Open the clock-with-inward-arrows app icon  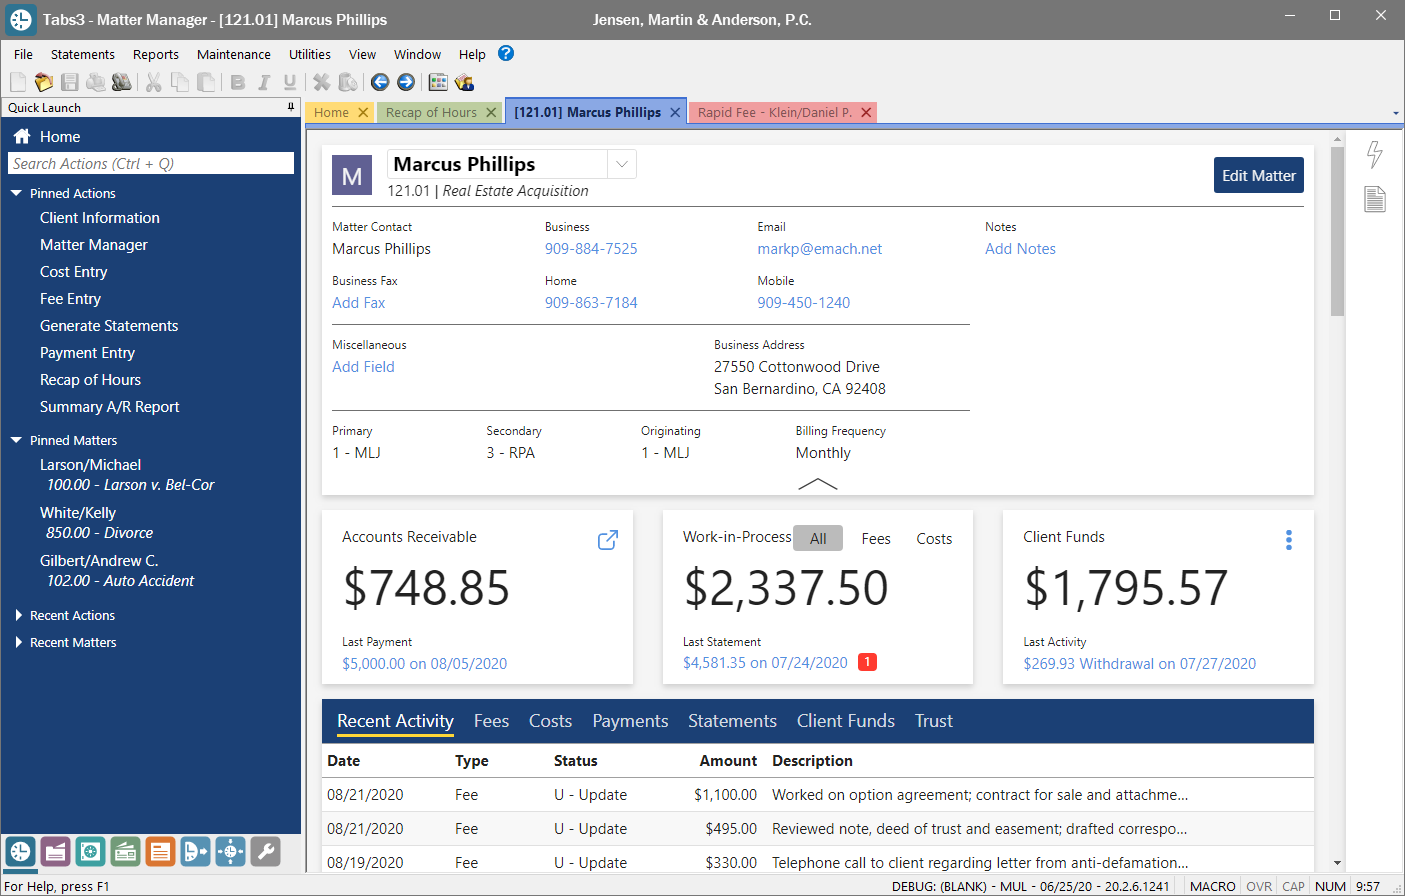pyautogui.click(x=230, y=852)
